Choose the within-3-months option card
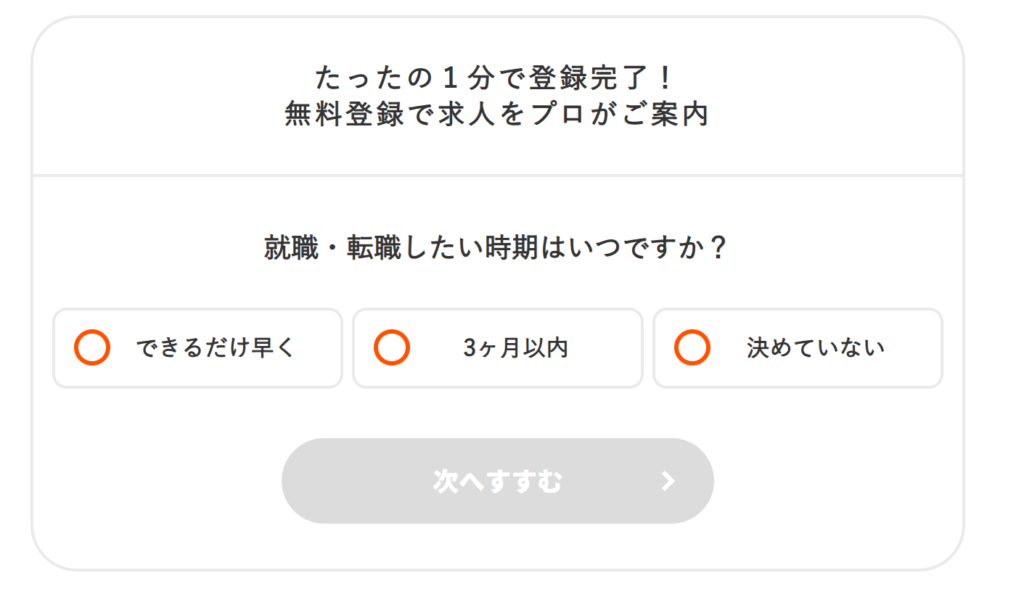1024x594 pixels. [x=497, y=348]
